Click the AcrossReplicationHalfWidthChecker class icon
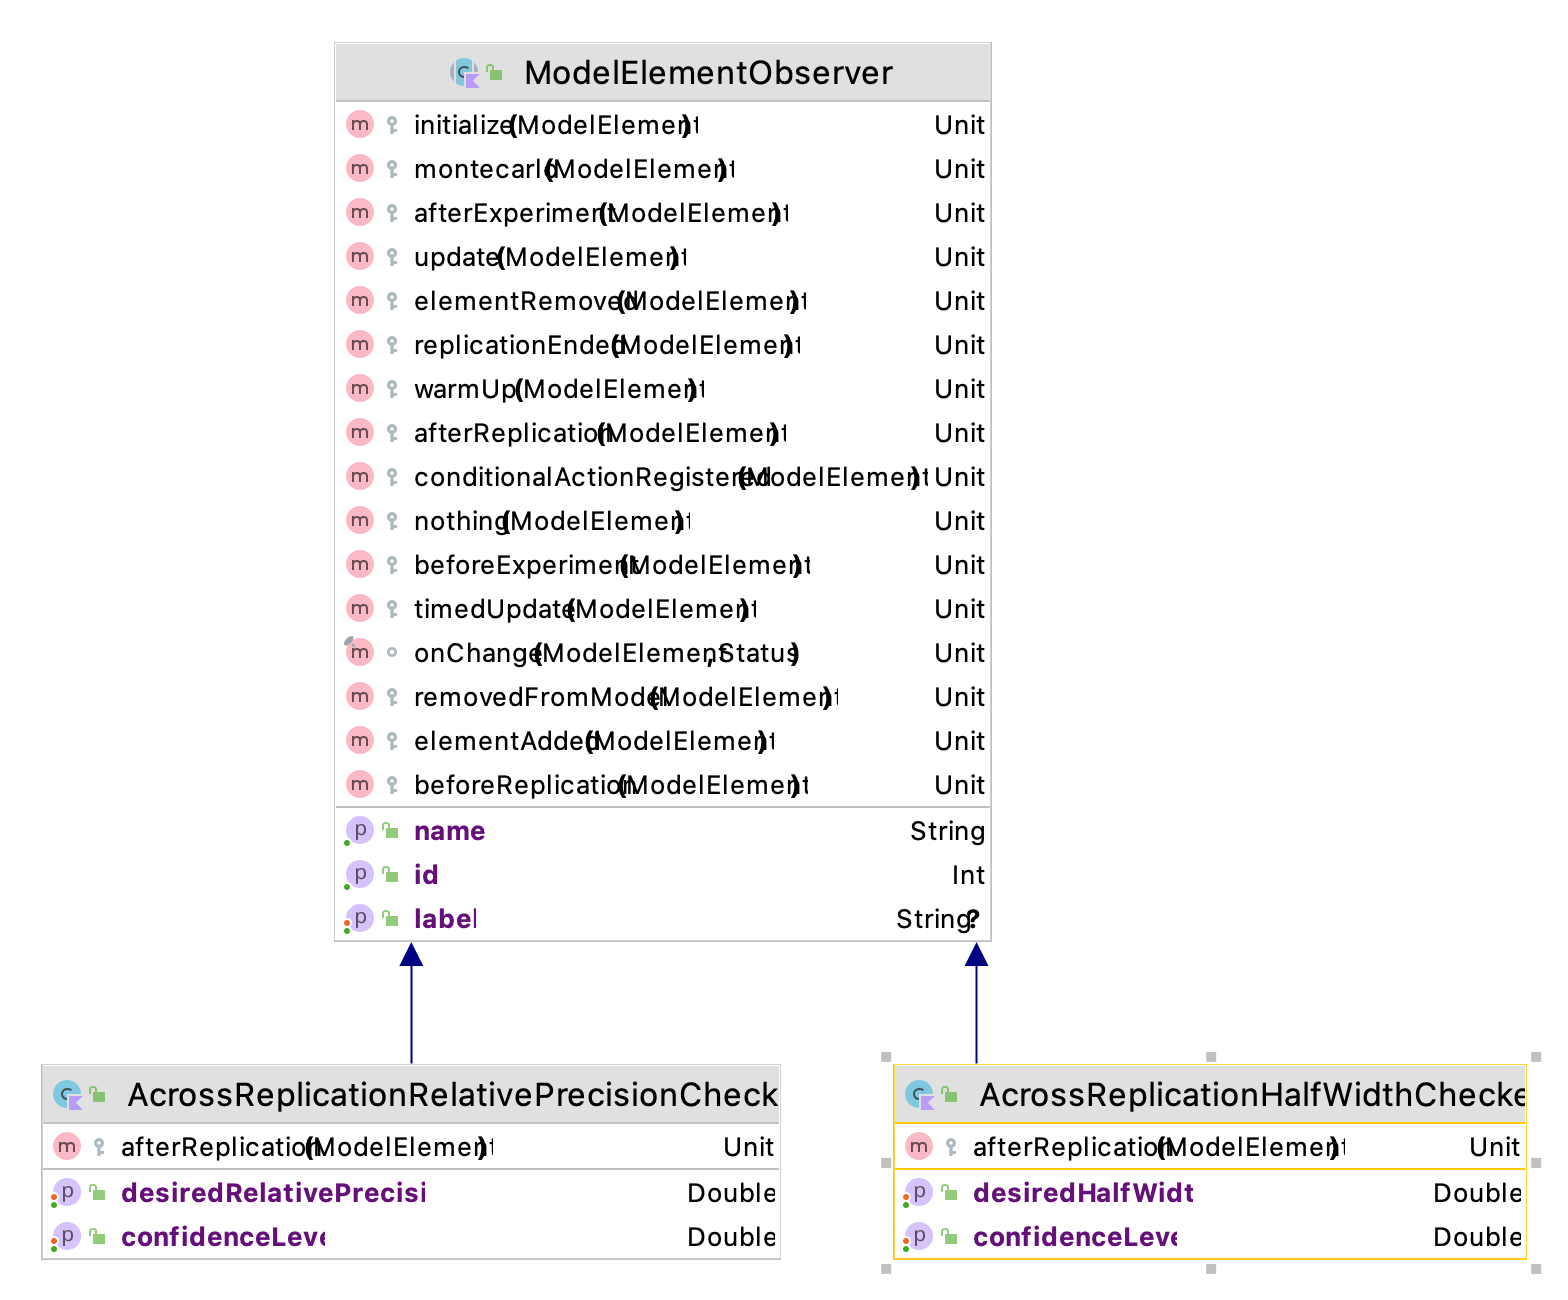Screen dimensions: 1568x1300 pos(920,1095)
